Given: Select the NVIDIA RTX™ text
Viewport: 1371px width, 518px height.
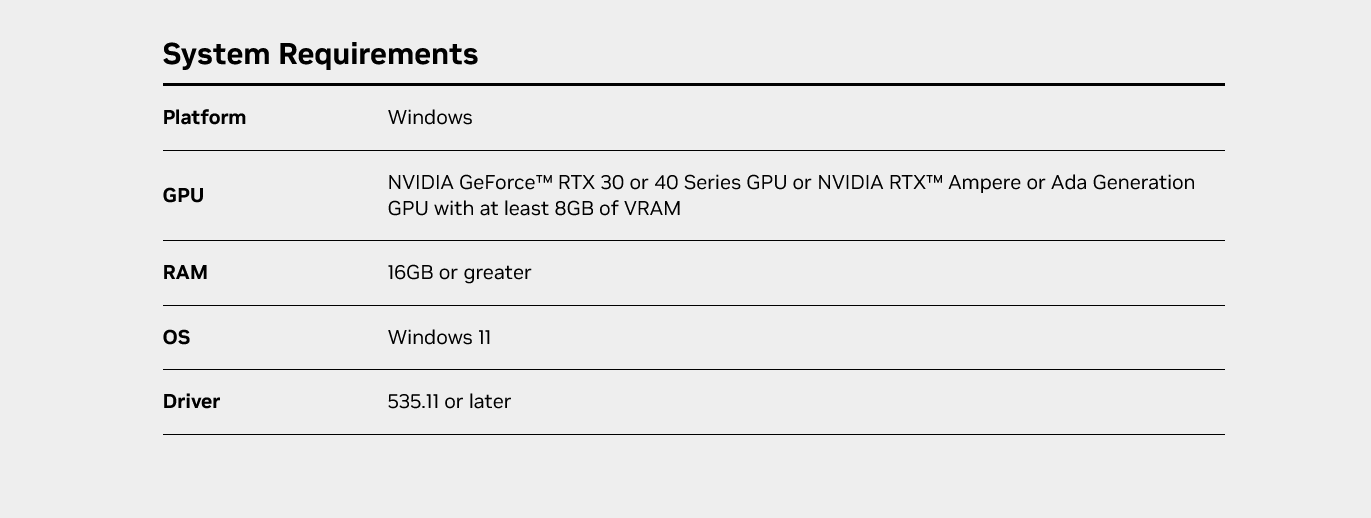Looking at the screenshot, I should (881, 183).
